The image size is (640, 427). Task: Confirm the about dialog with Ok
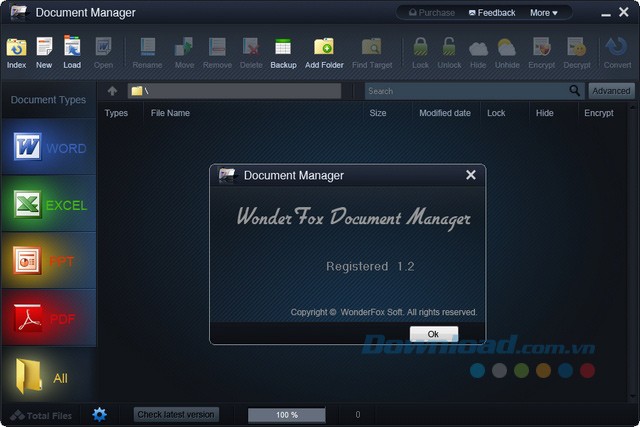tap(433, 334)
